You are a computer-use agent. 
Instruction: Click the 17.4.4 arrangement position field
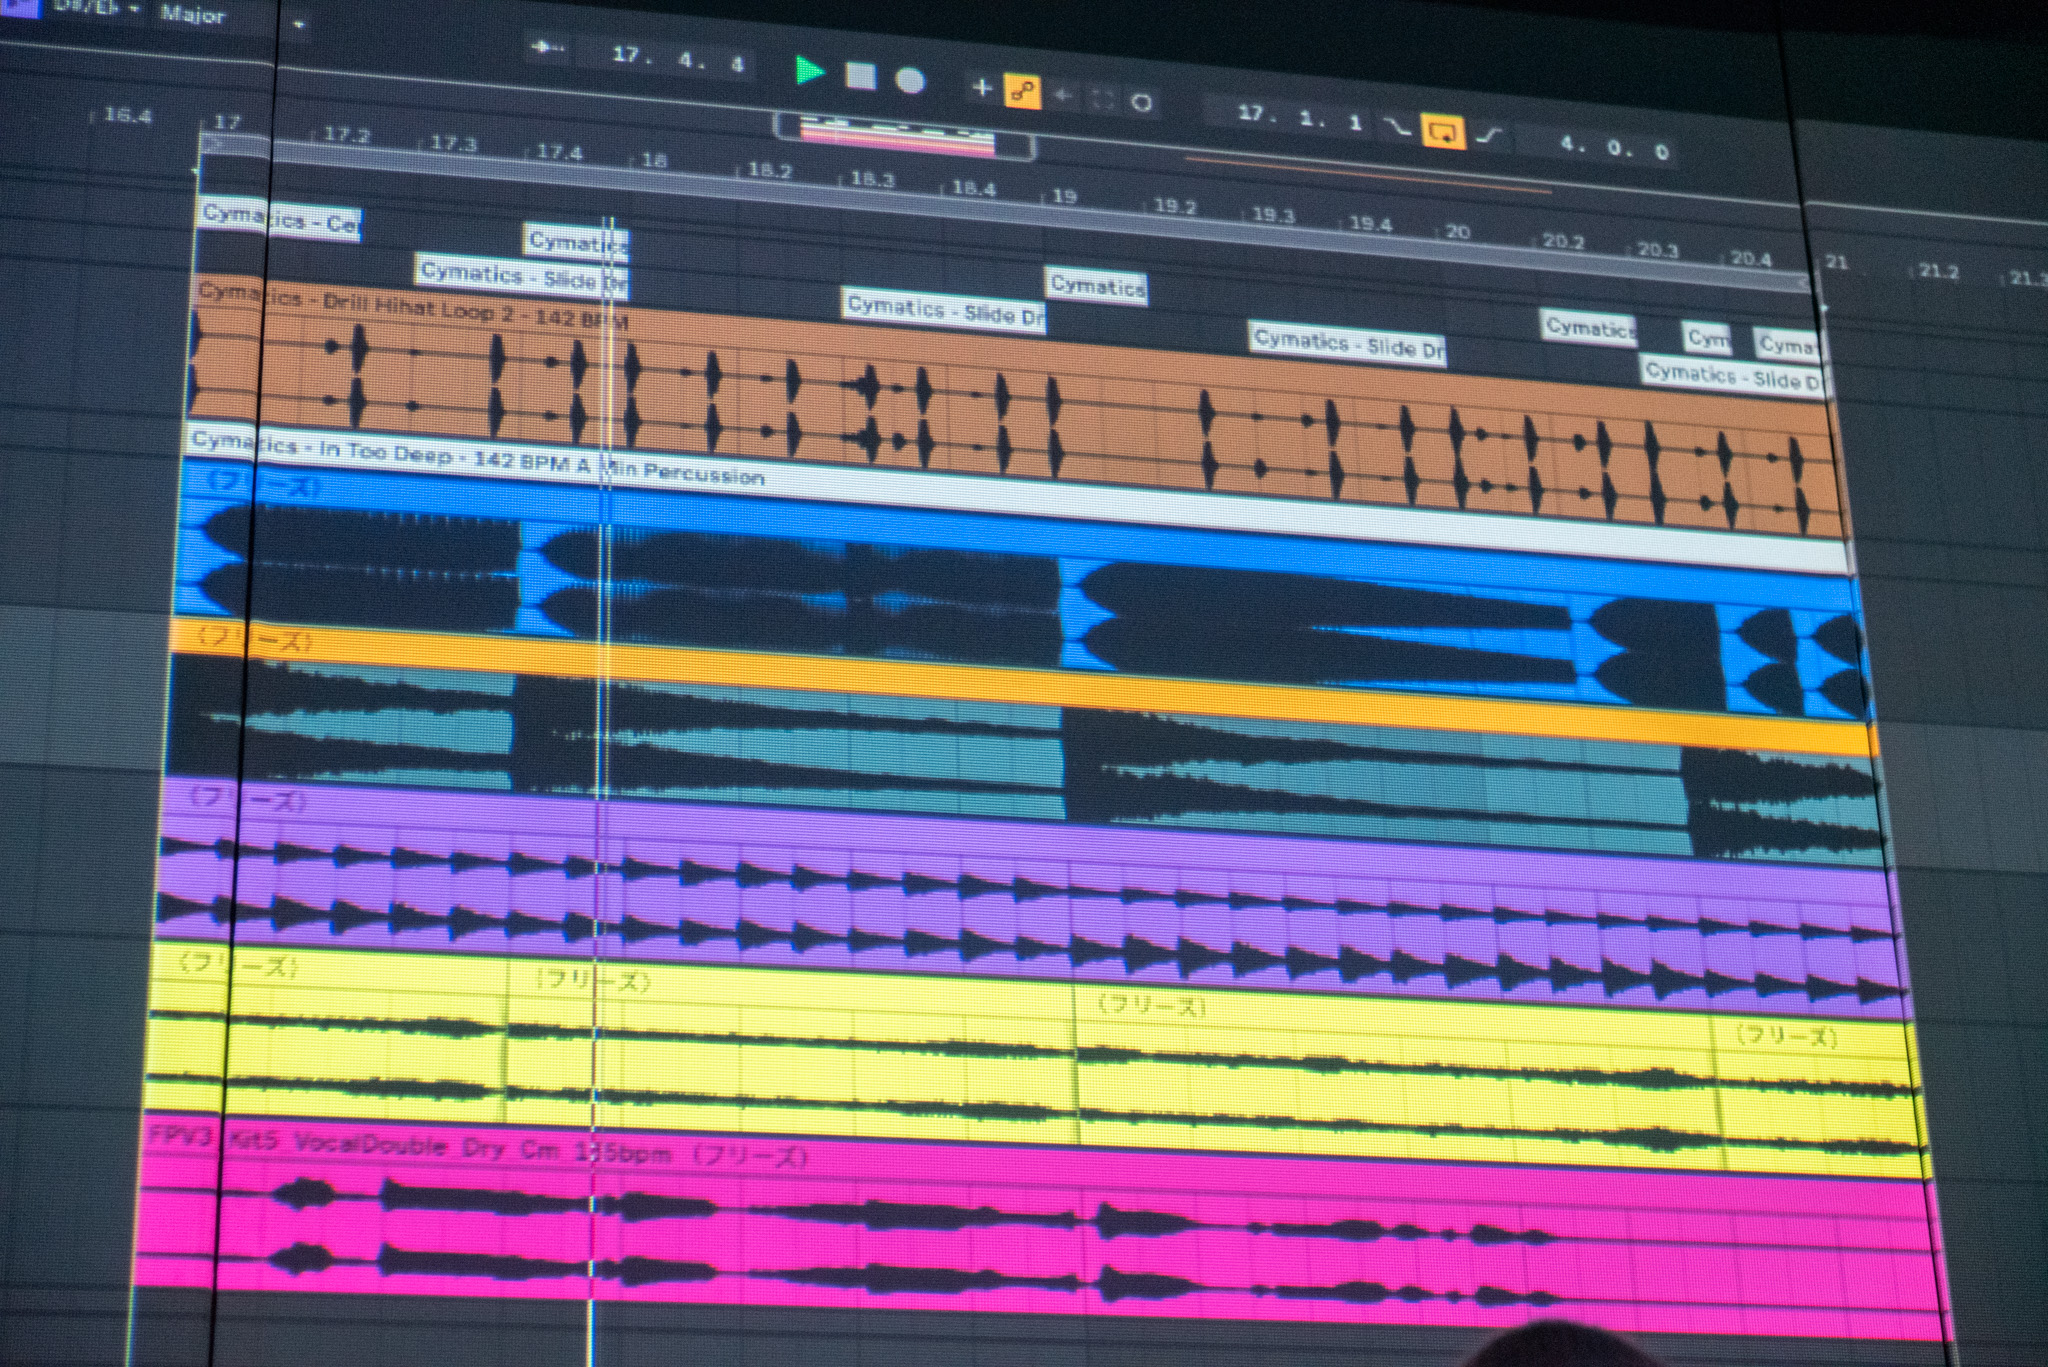(x=680, y=59)
